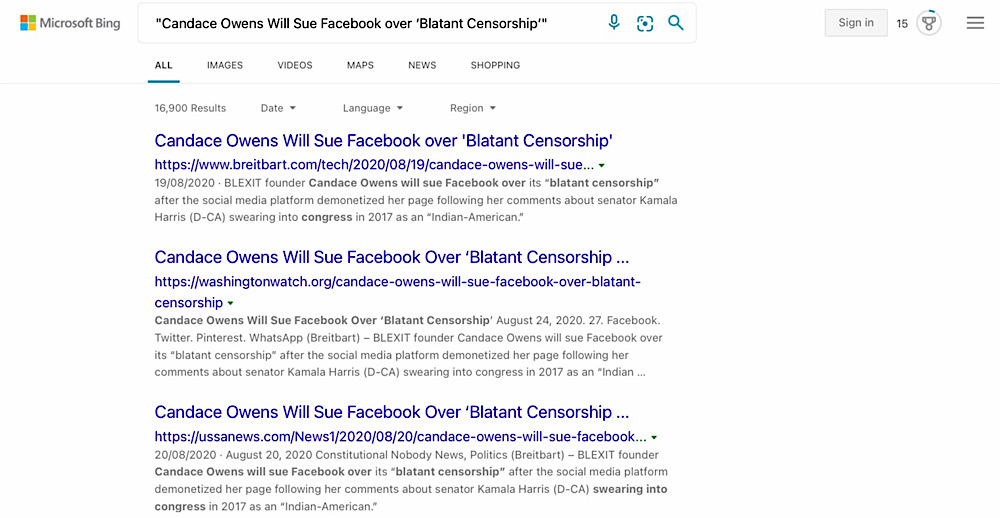Image resolution: width=1000 pixels, height=518 pixels.
Task: Open the Language filter dropdown
Action: (372, 108)
